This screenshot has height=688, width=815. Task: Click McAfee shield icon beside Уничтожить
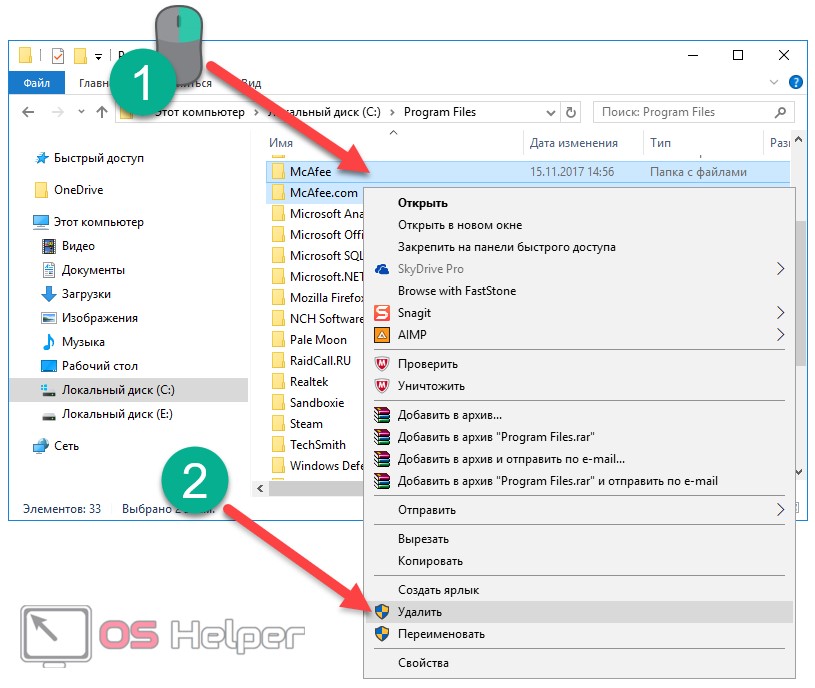[382, 386]
